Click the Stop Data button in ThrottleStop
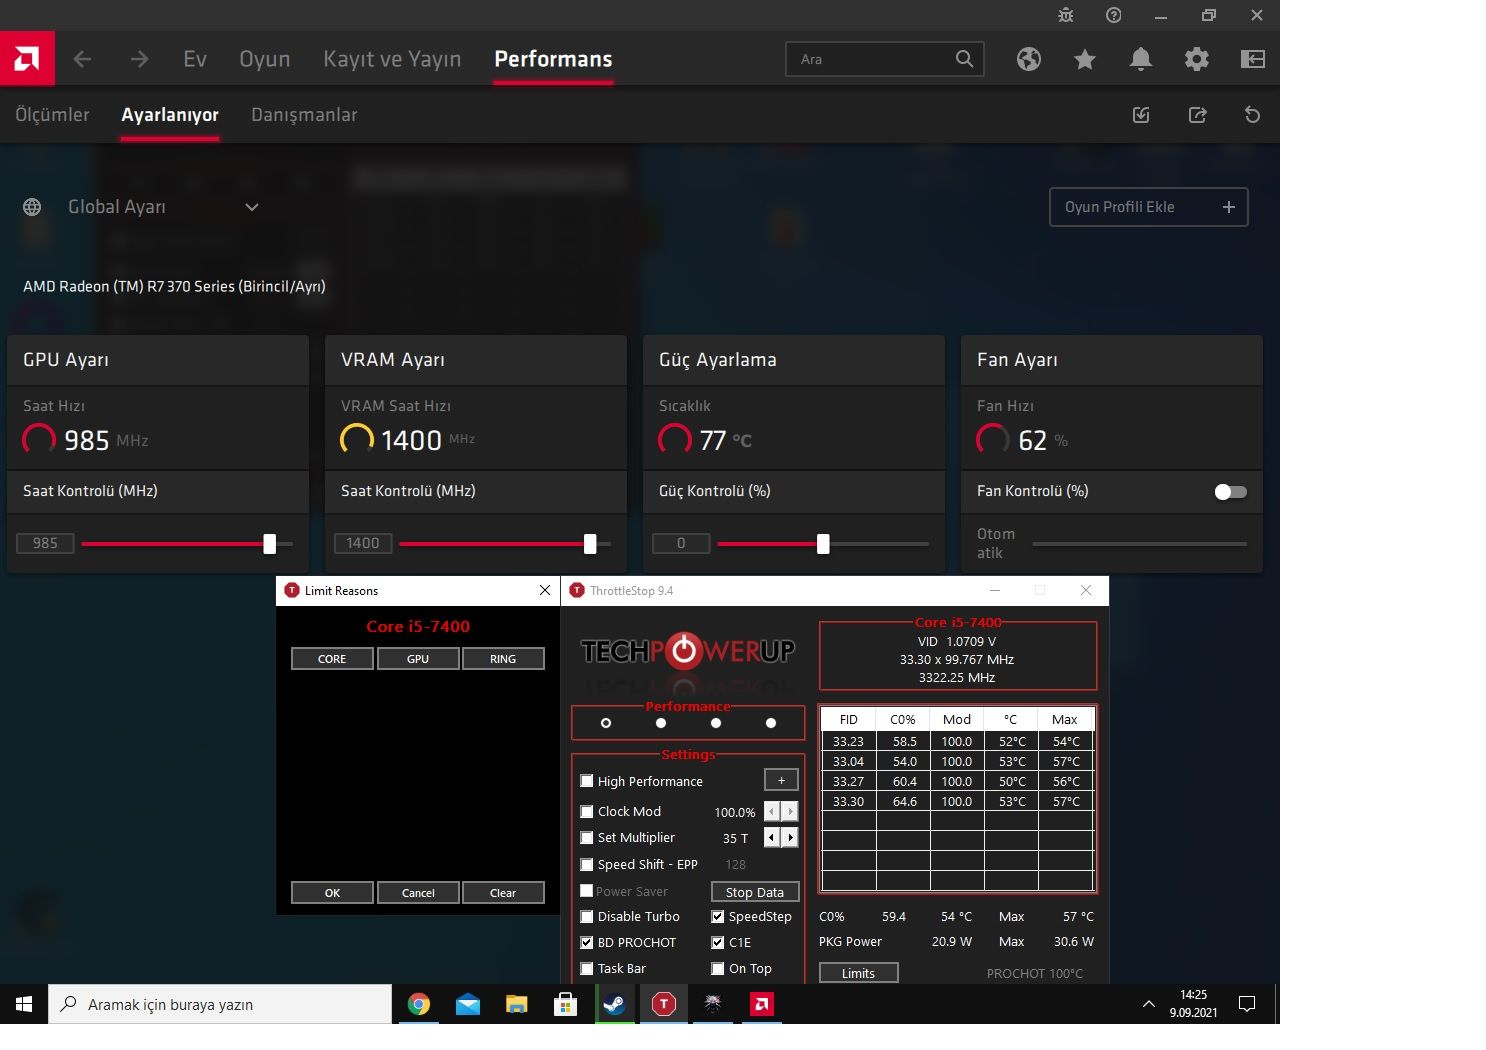The image size is (1486, 1050). point(755,892)
